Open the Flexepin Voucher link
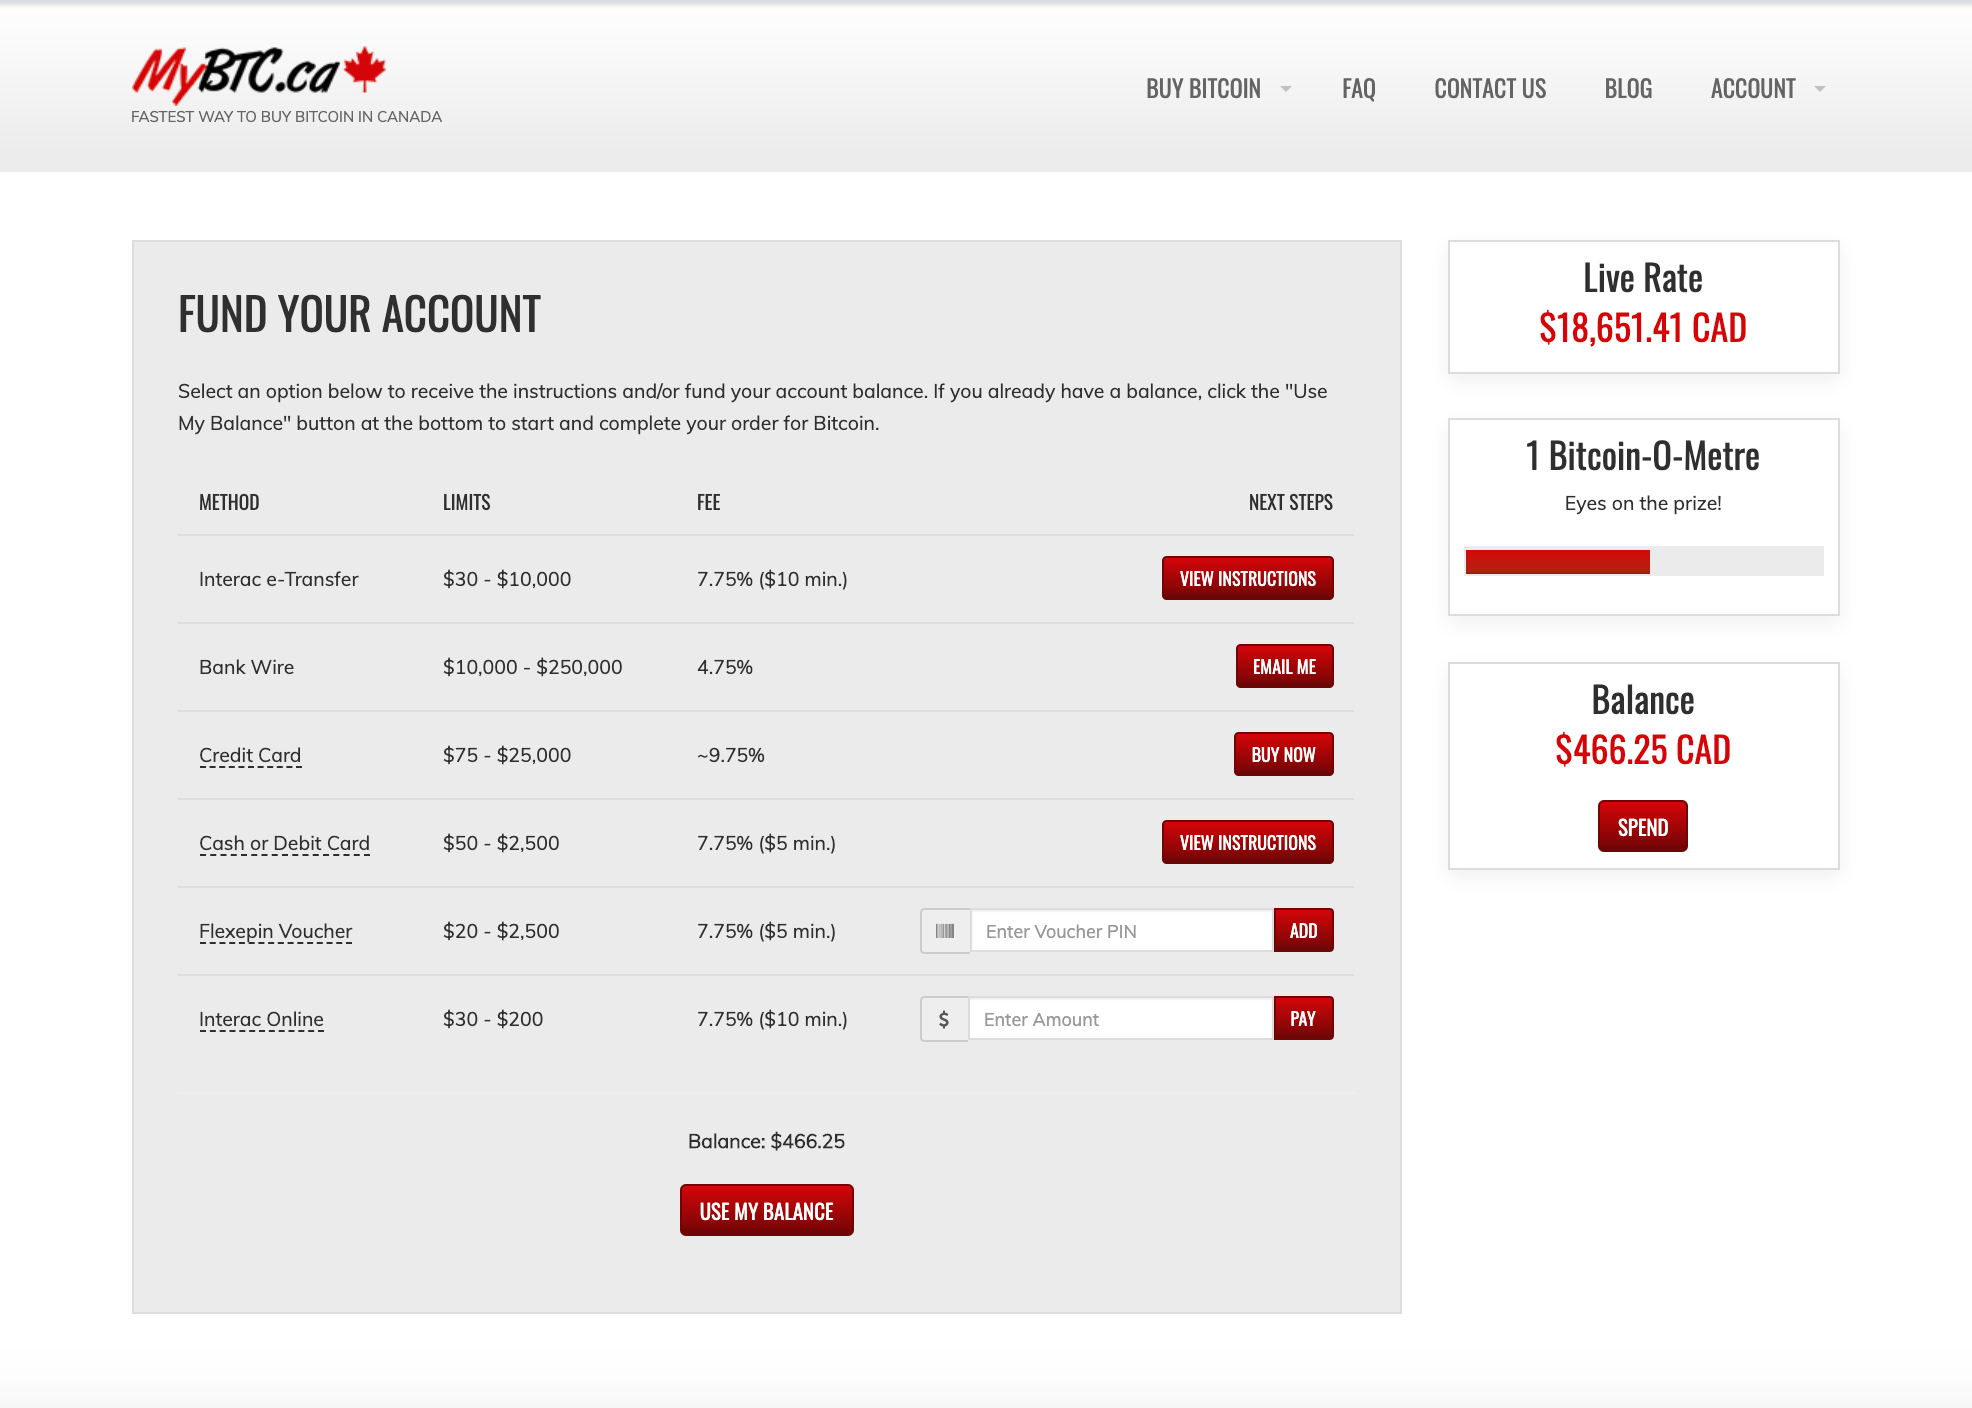Image resolution: width=1972 pixels, height=1408 pixels. pos(276,931)
